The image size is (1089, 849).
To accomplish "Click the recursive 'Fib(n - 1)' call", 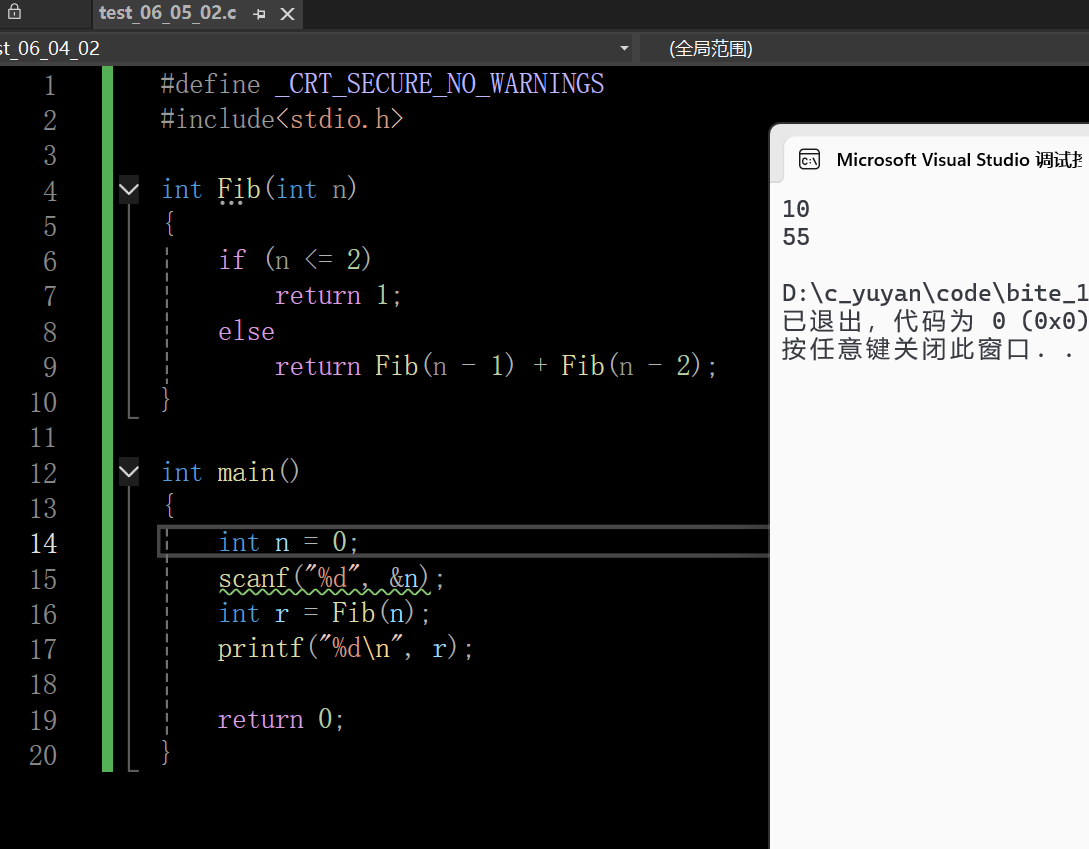I will point(444,365).
